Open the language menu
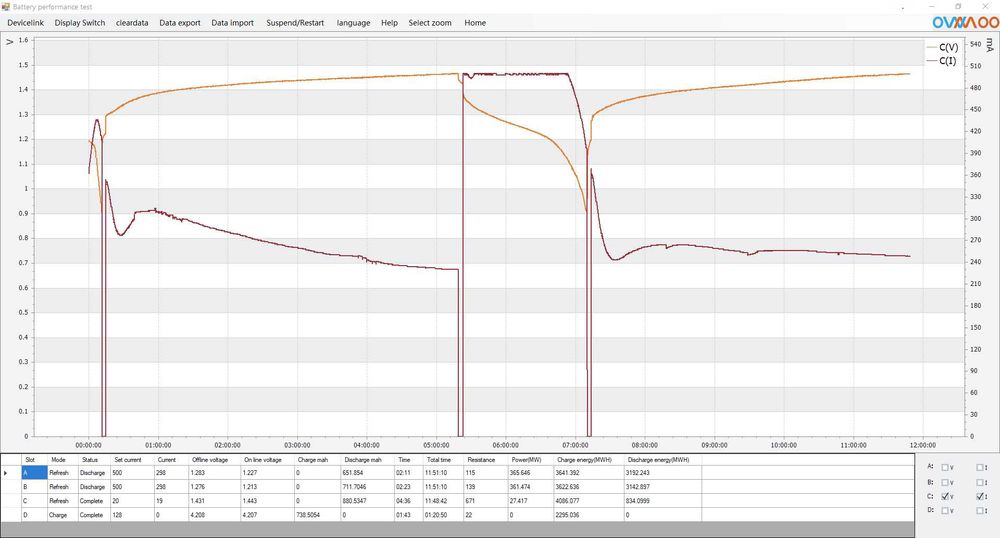 [x=353, y=22]
